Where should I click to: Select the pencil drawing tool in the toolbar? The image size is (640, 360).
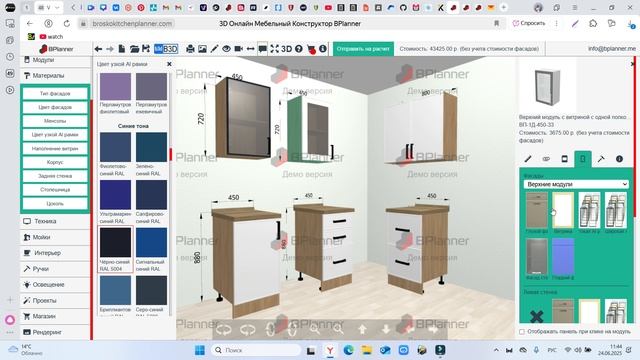pyautogui.click(x=214, y=49)
